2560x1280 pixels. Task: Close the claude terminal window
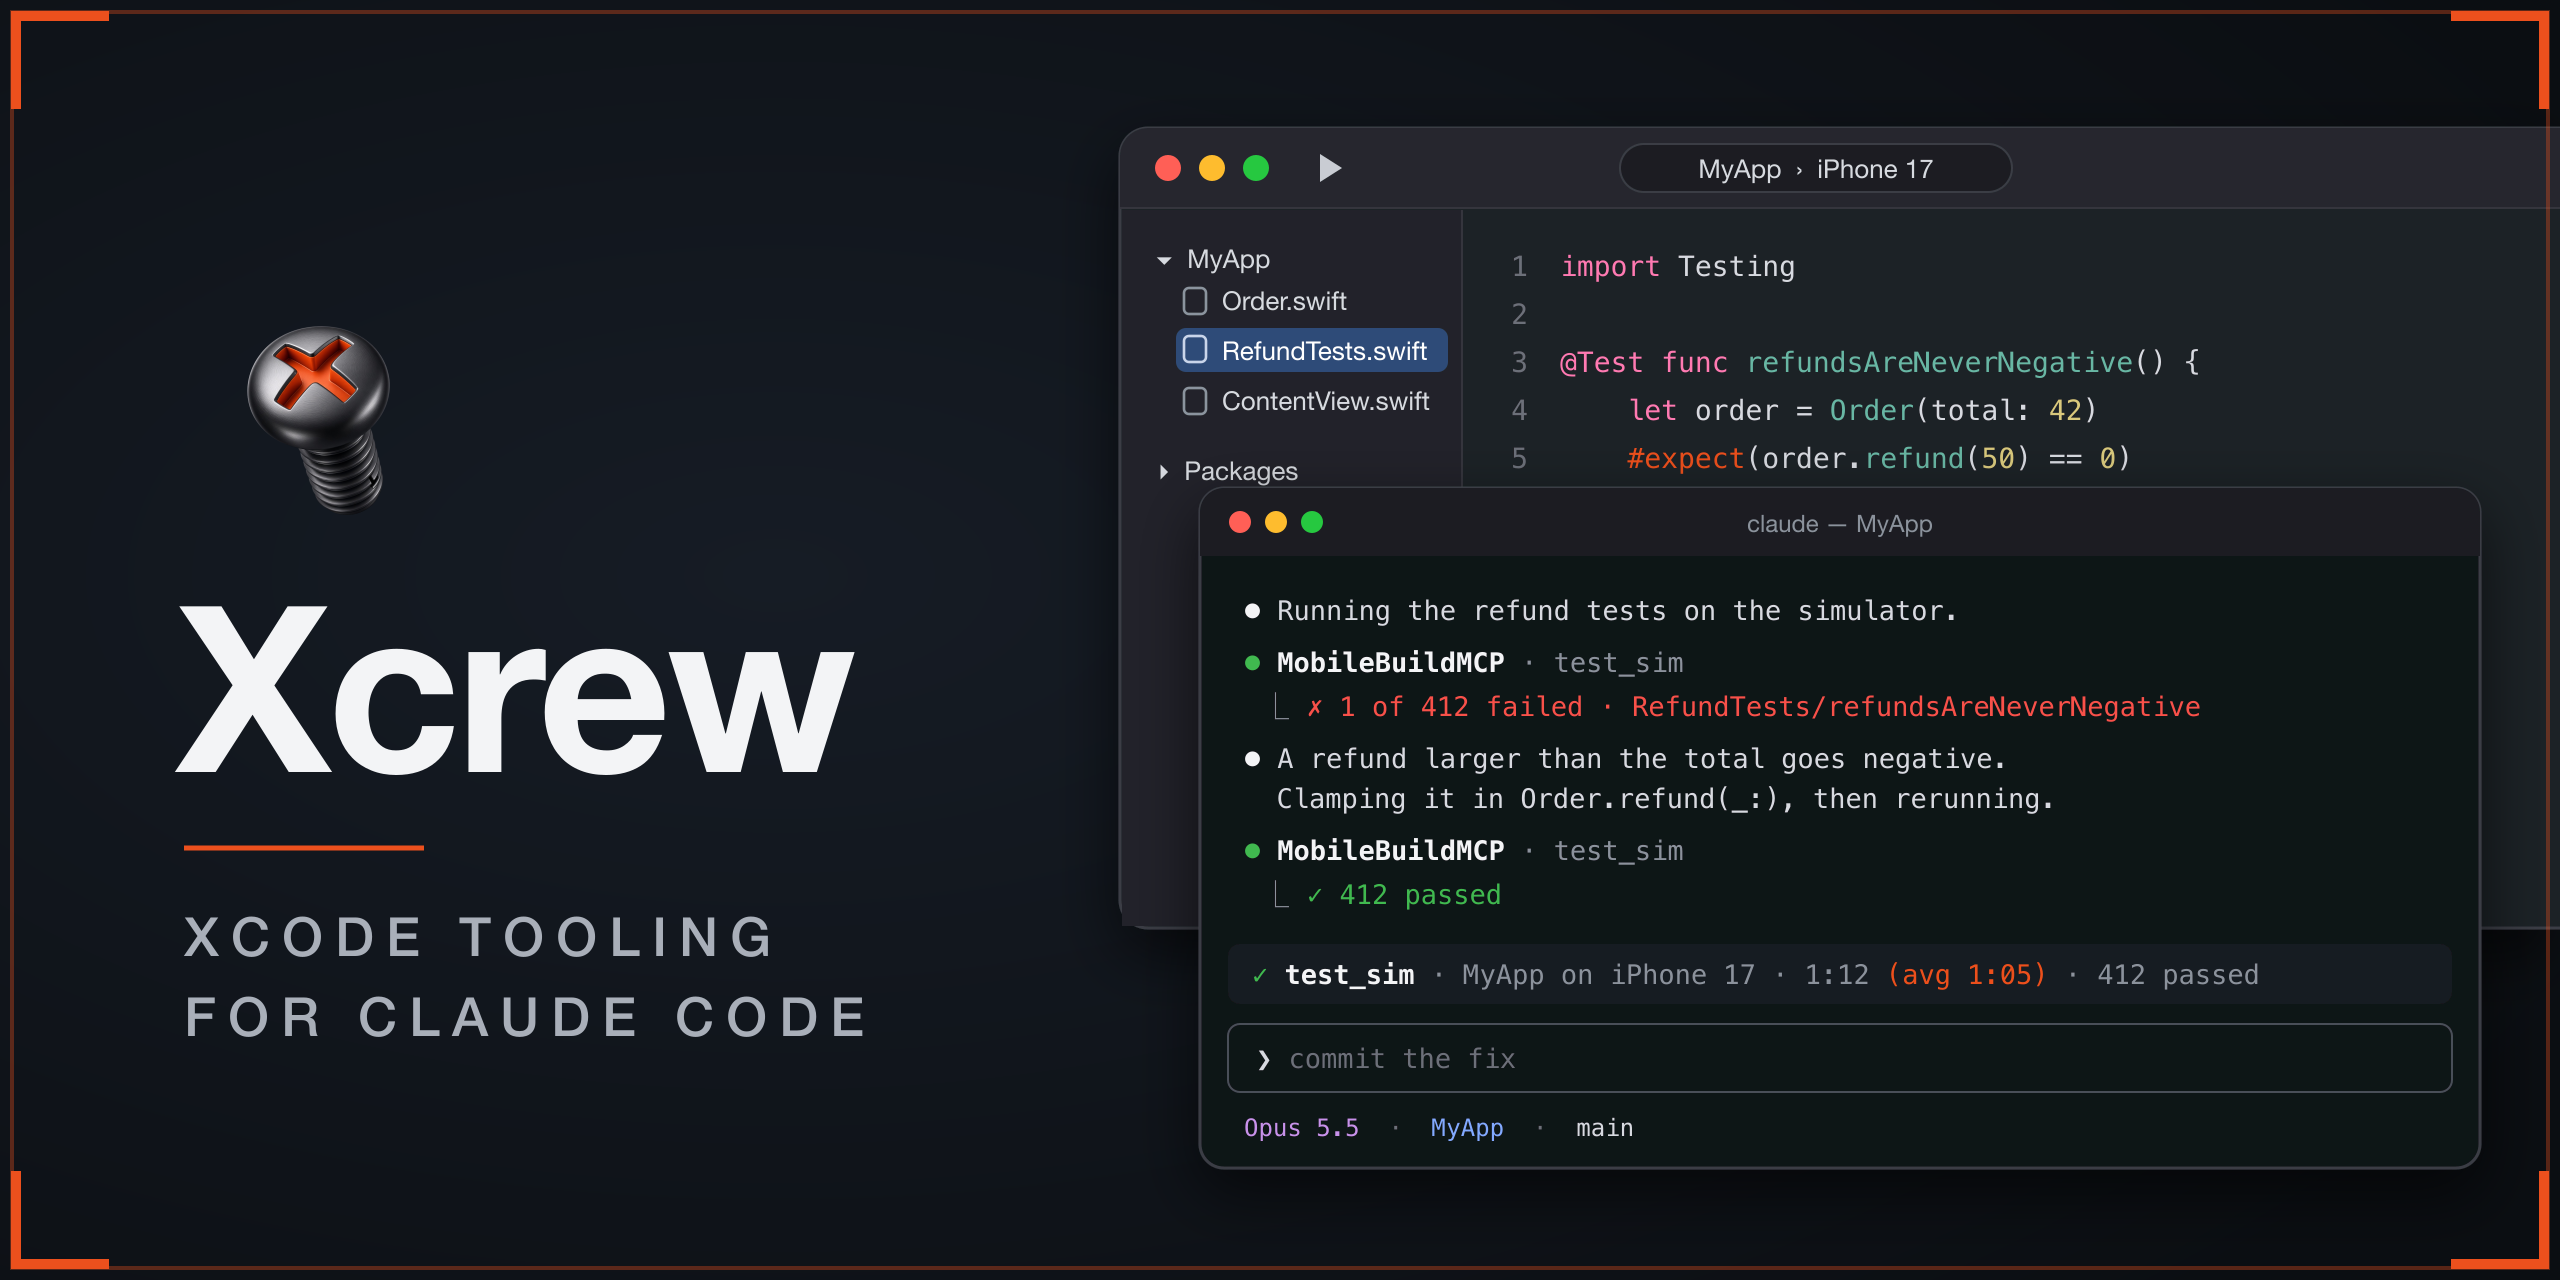tap(1240, 522)
